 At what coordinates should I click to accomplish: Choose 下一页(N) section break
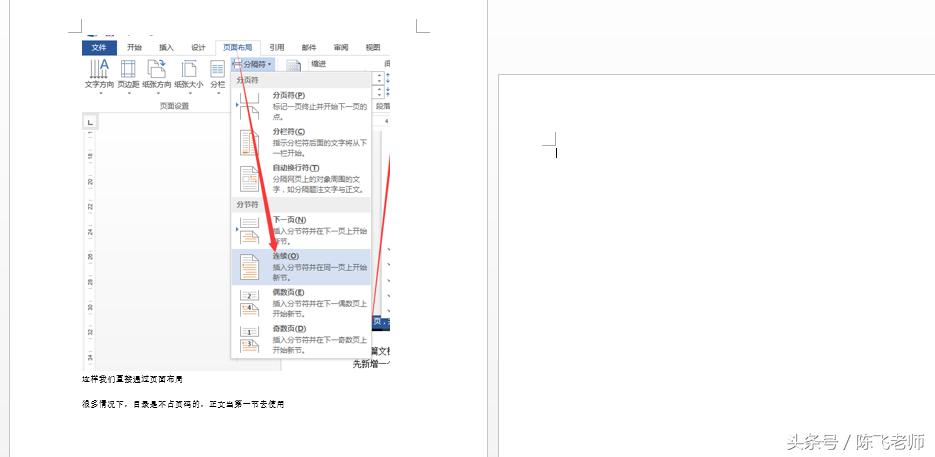click(x=301, y=231)
